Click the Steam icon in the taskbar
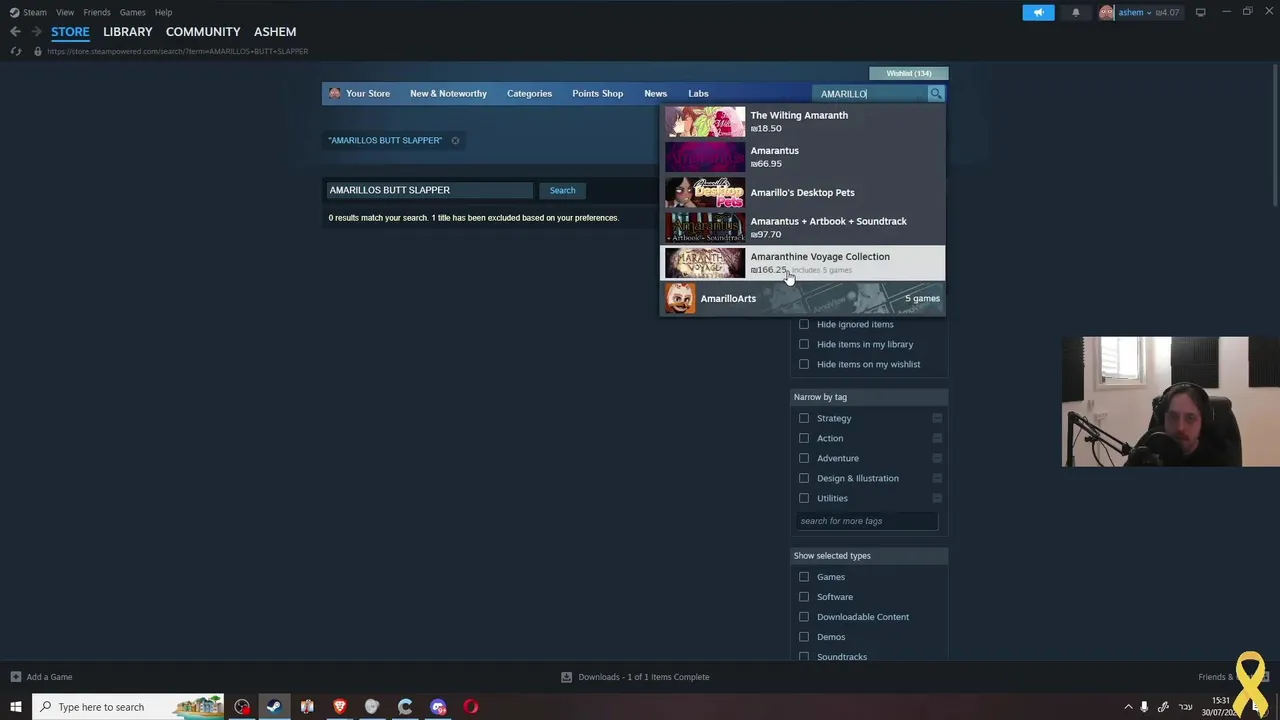Screen dimensions: 1280x720 pos(274,707)
